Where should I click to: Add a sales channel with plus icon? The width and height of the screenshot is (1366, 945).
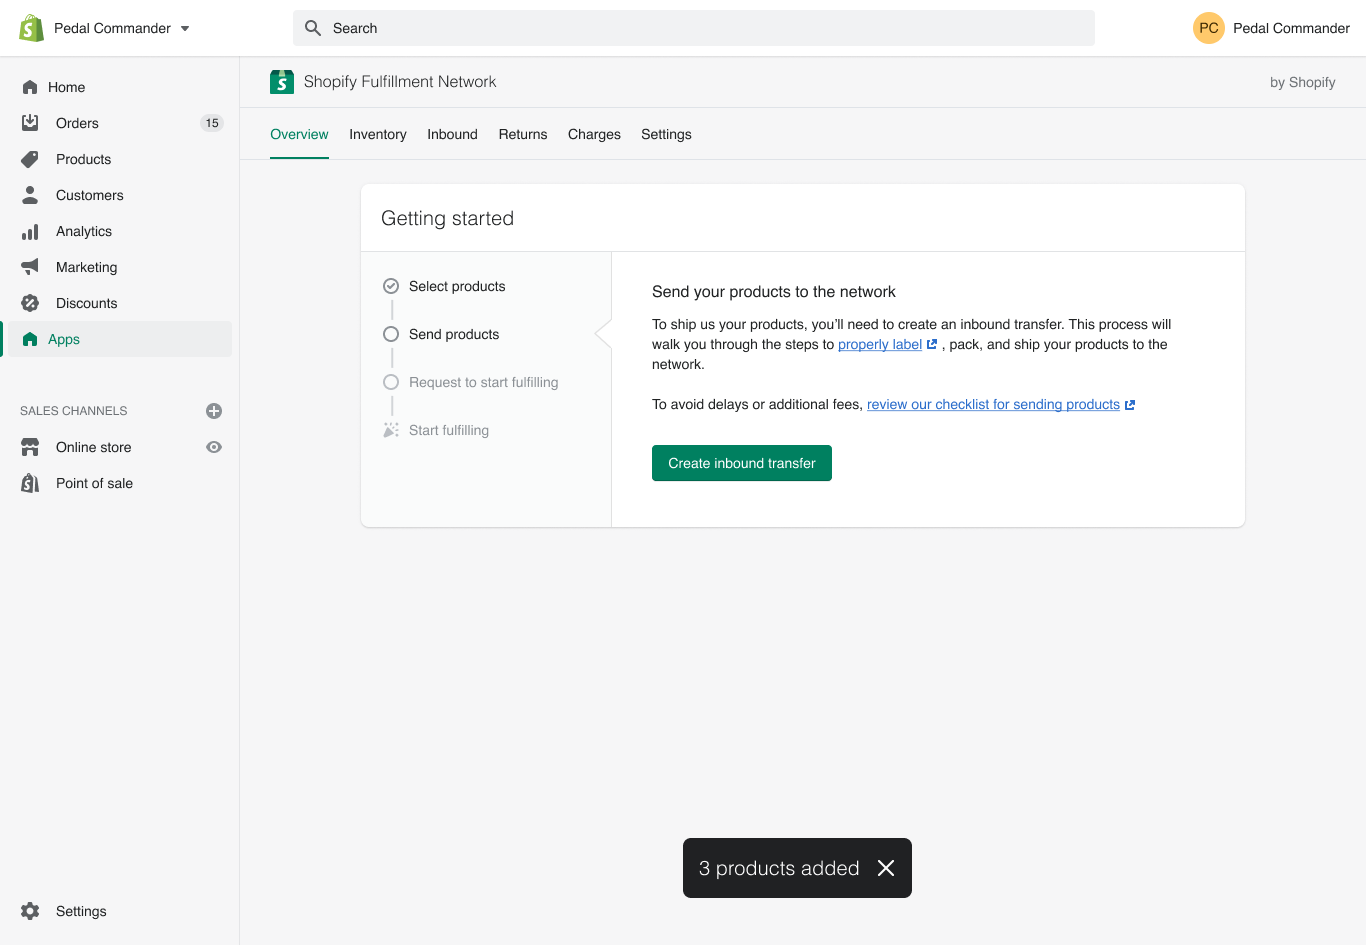click(x=214, y=411)
